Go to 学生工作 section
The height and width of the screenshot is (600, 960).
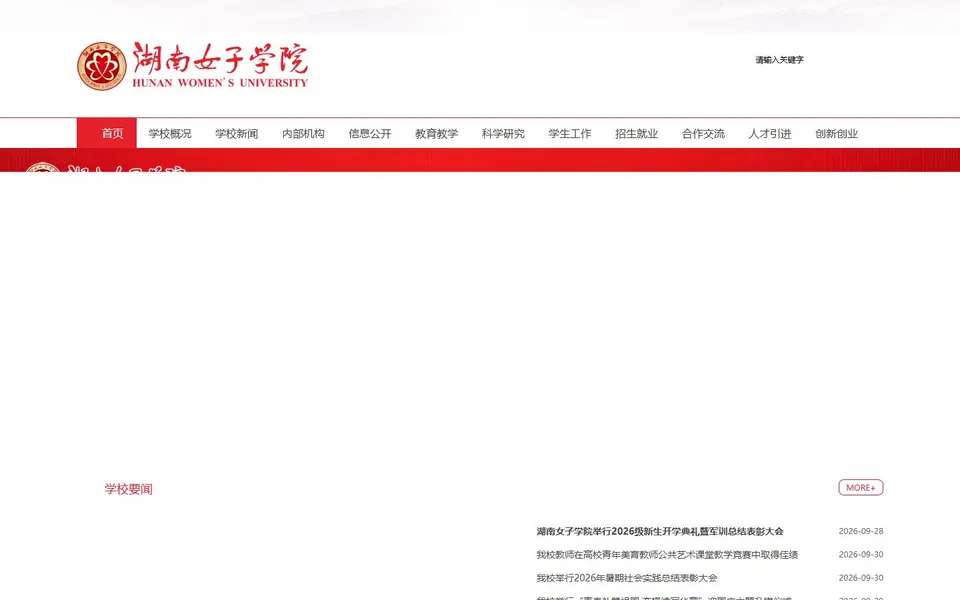coord(570,133)
